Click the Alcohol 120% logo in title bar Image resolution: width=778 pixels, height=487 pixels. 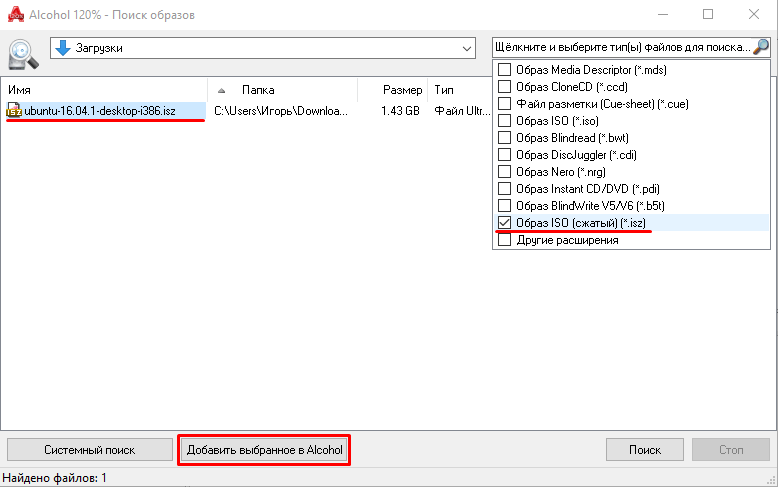pyautogui.click(x=15, y=14)
